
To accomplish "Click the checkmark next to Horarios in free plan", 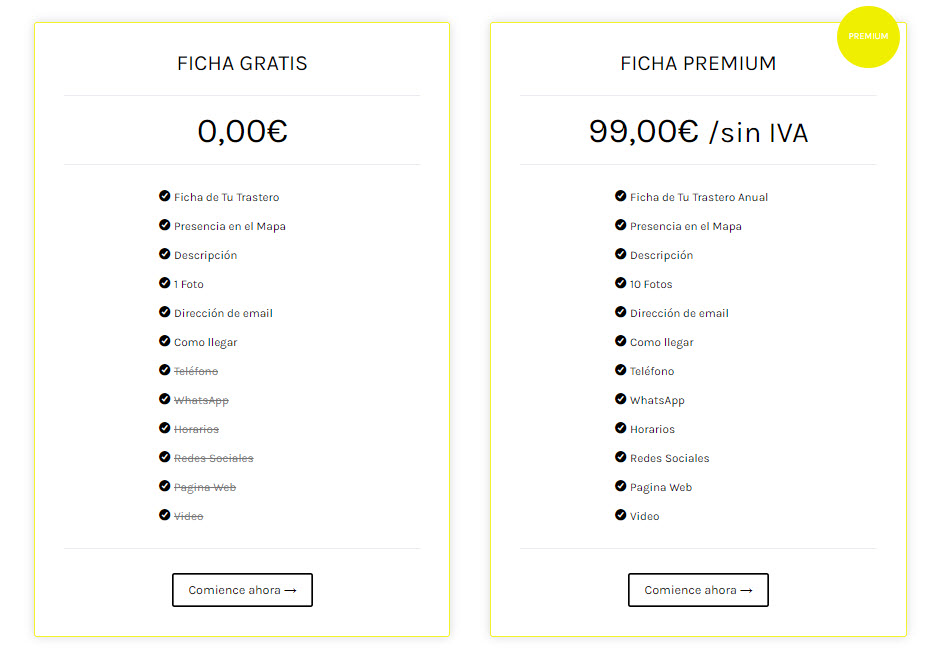I will click(x=164, y=428).
